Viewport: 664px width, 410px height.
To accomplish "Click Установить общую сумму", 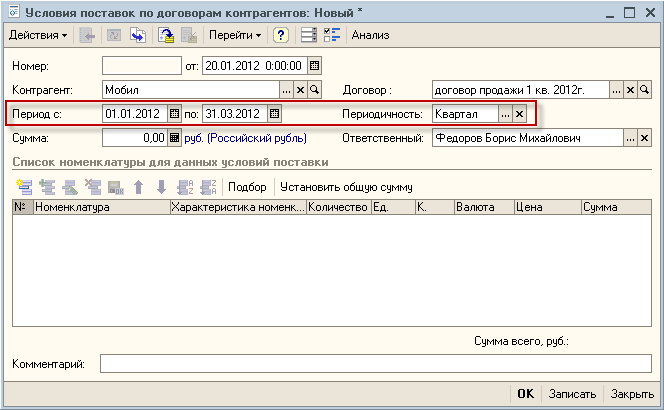I will pos(346,187).
